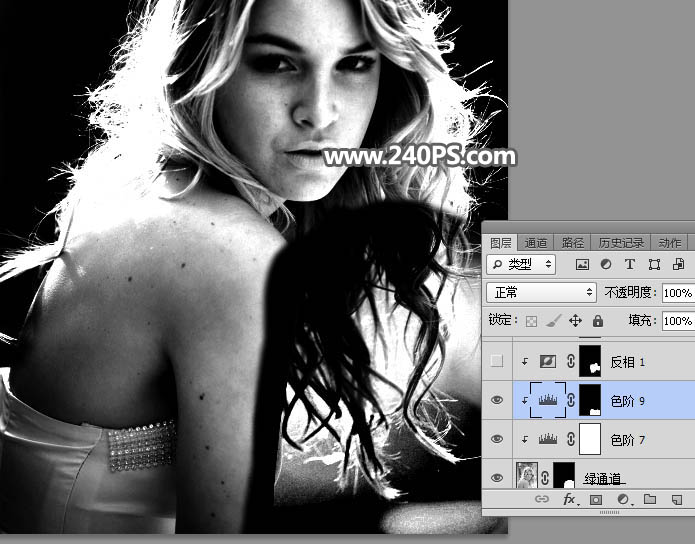
Task: Create a new layer group folder
Action: point(649,498)
